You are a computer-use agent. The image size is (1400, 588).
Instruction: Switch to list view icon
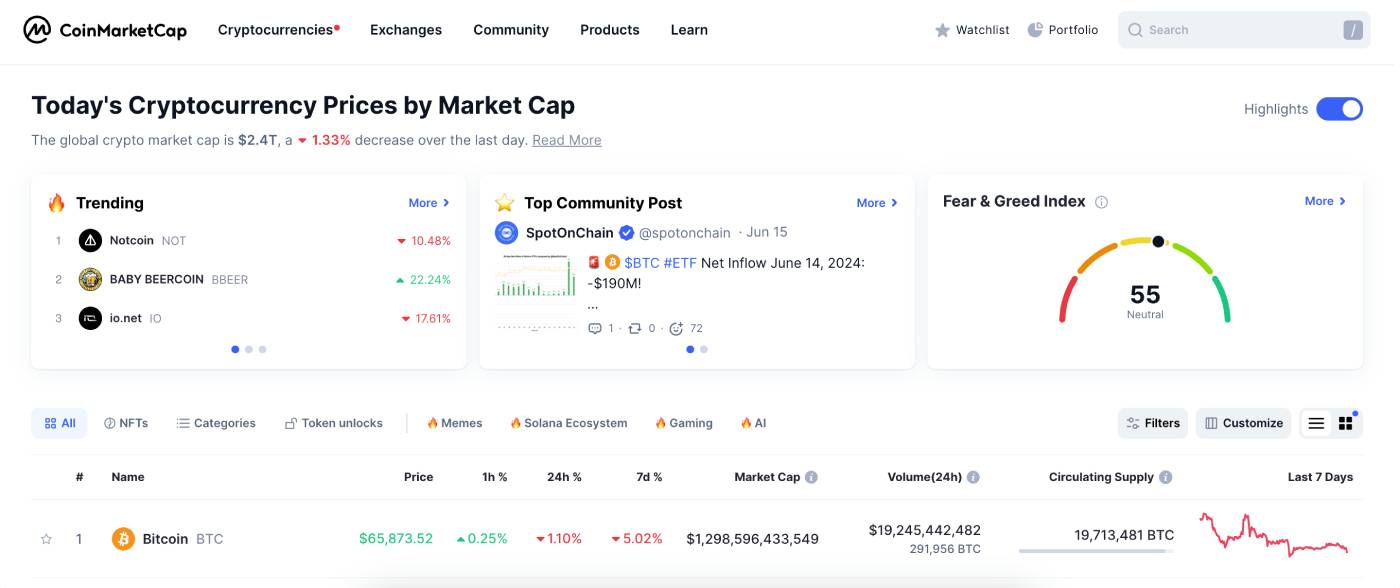coord(1316,423)
